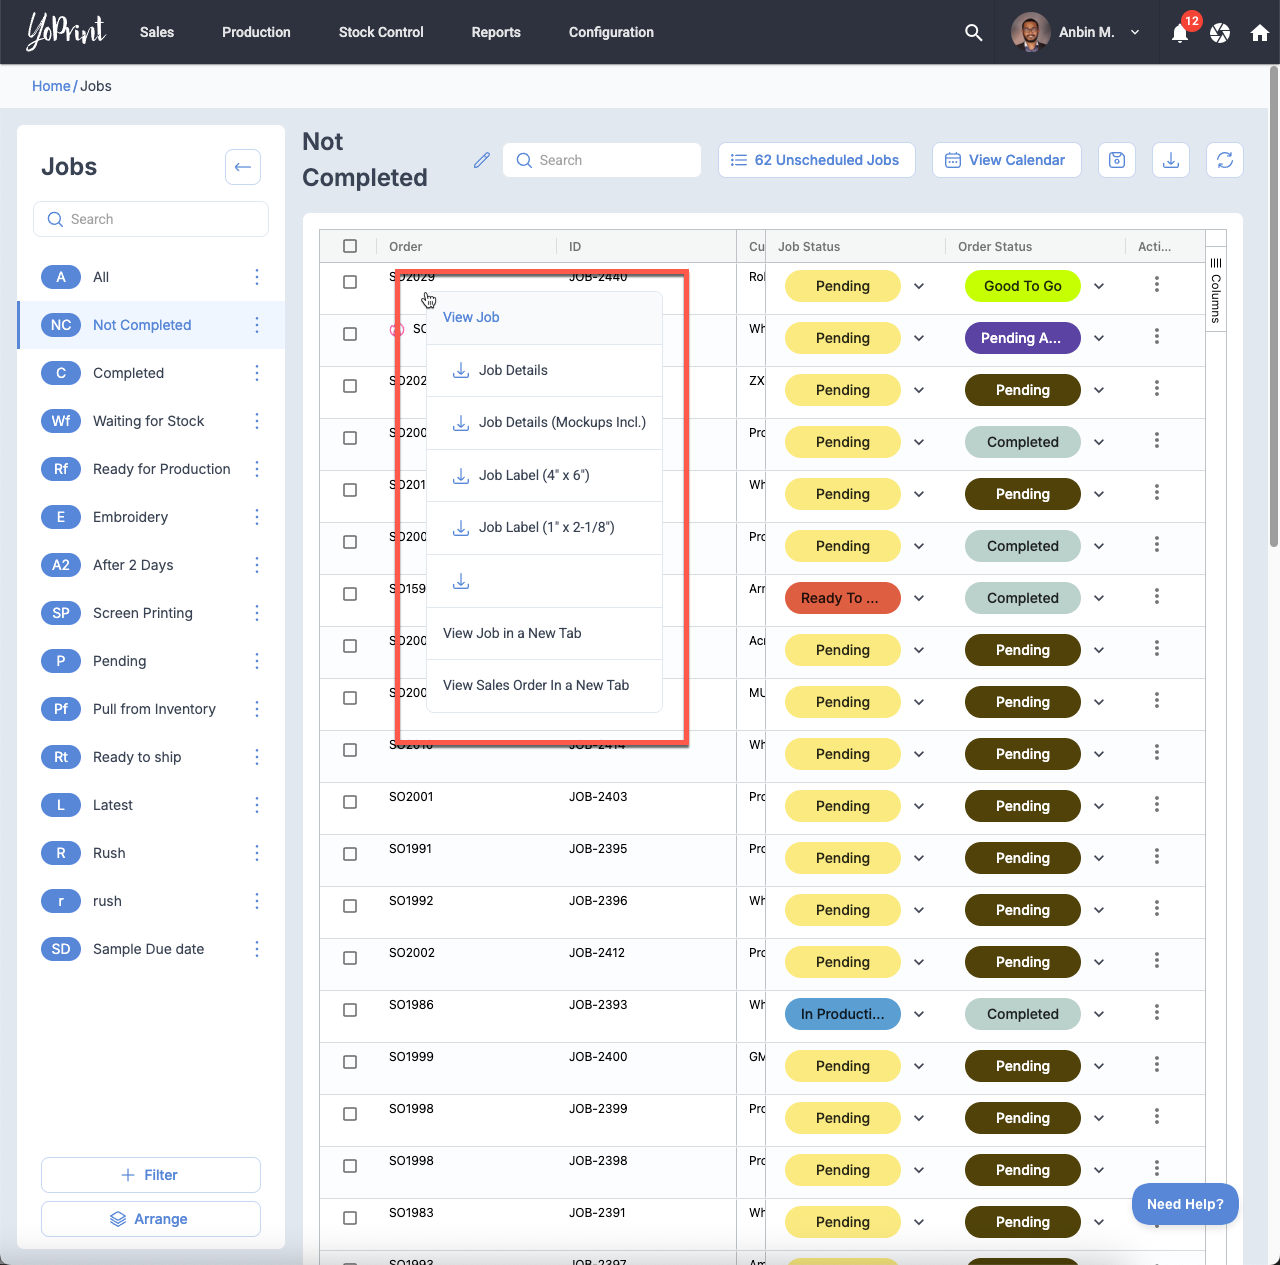The width and height of the screenshot is (1280, 1265).
Task: Click the notification bell icon
Action: coord(1180,33)
